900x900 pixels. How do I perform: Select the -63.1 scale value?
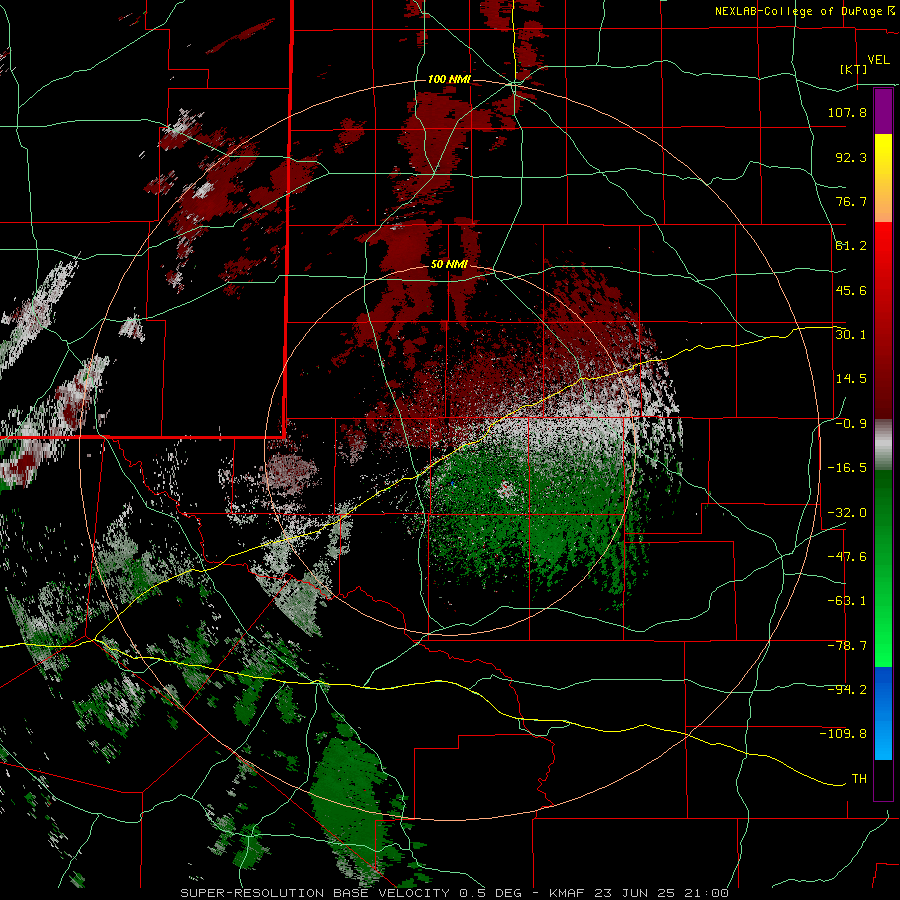coord(847,601)
